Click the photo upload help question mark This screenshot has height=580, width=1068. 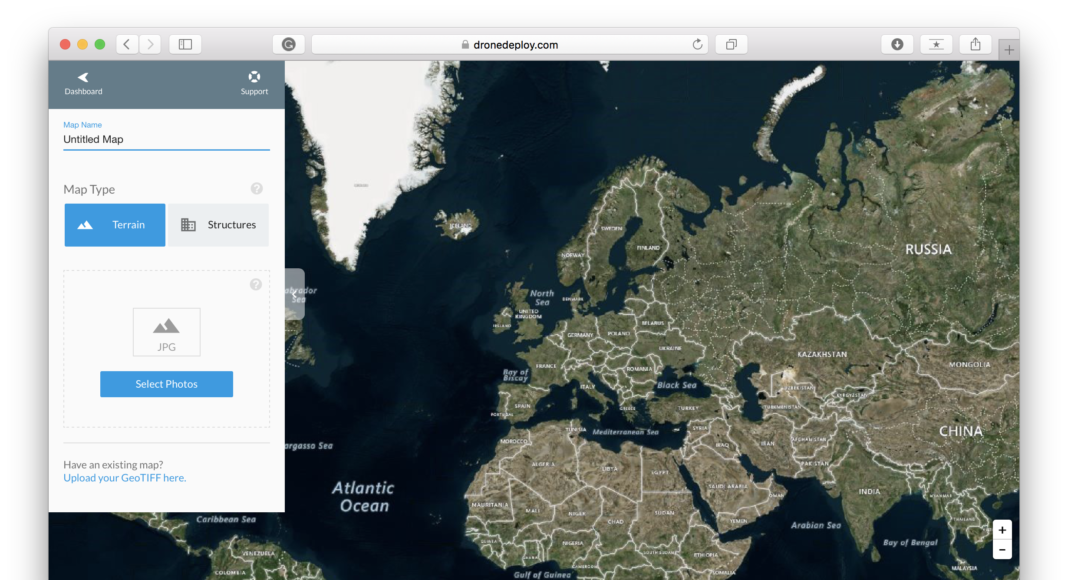pos(256,285)
